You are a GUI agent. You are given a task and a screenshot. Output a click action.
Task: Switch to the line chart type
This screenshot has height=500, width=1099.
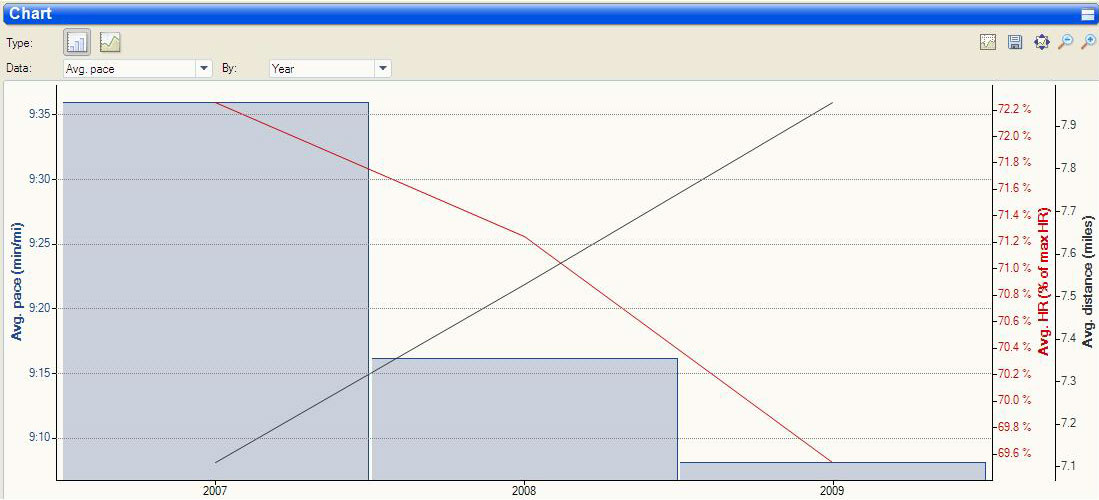coord(110,43)
